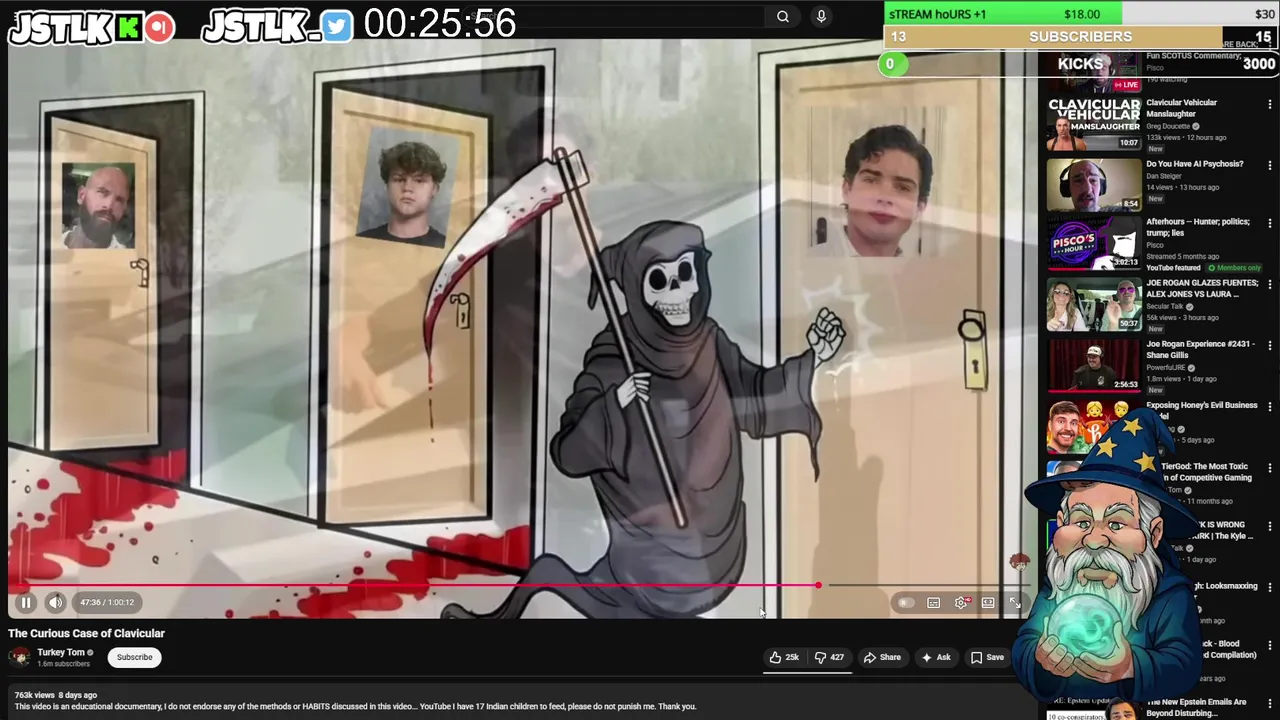Open The New Epstein Emails Are Beyond Disturbing

(1197, 707)
